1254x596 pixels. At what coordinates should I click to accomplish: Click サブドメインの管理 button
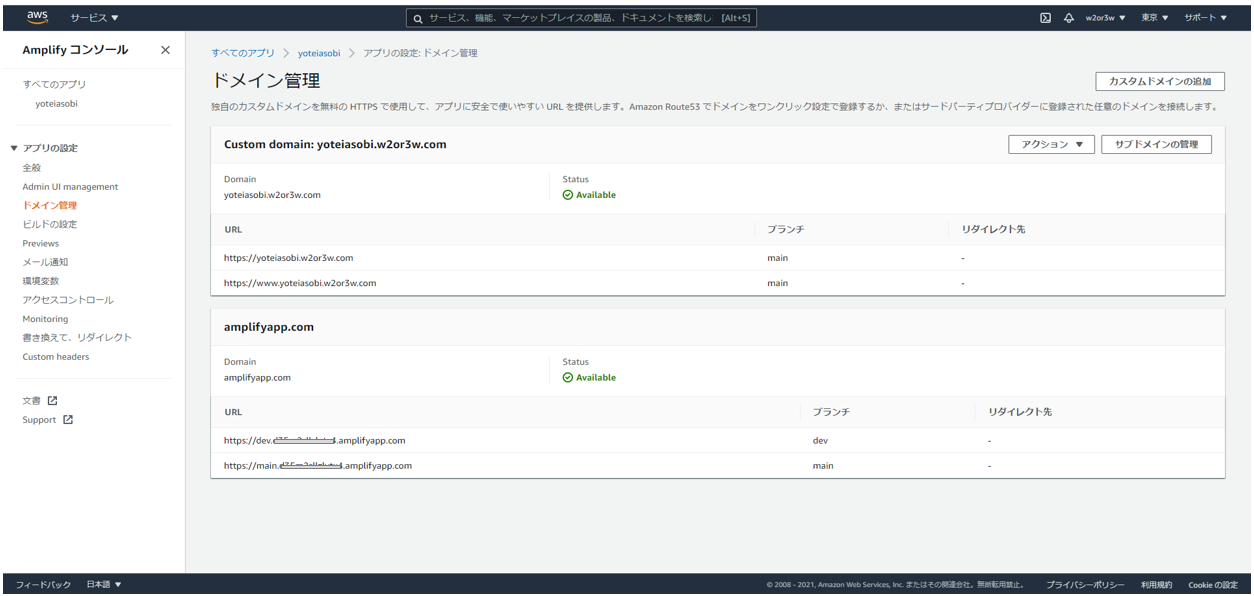coord(1157,145)
